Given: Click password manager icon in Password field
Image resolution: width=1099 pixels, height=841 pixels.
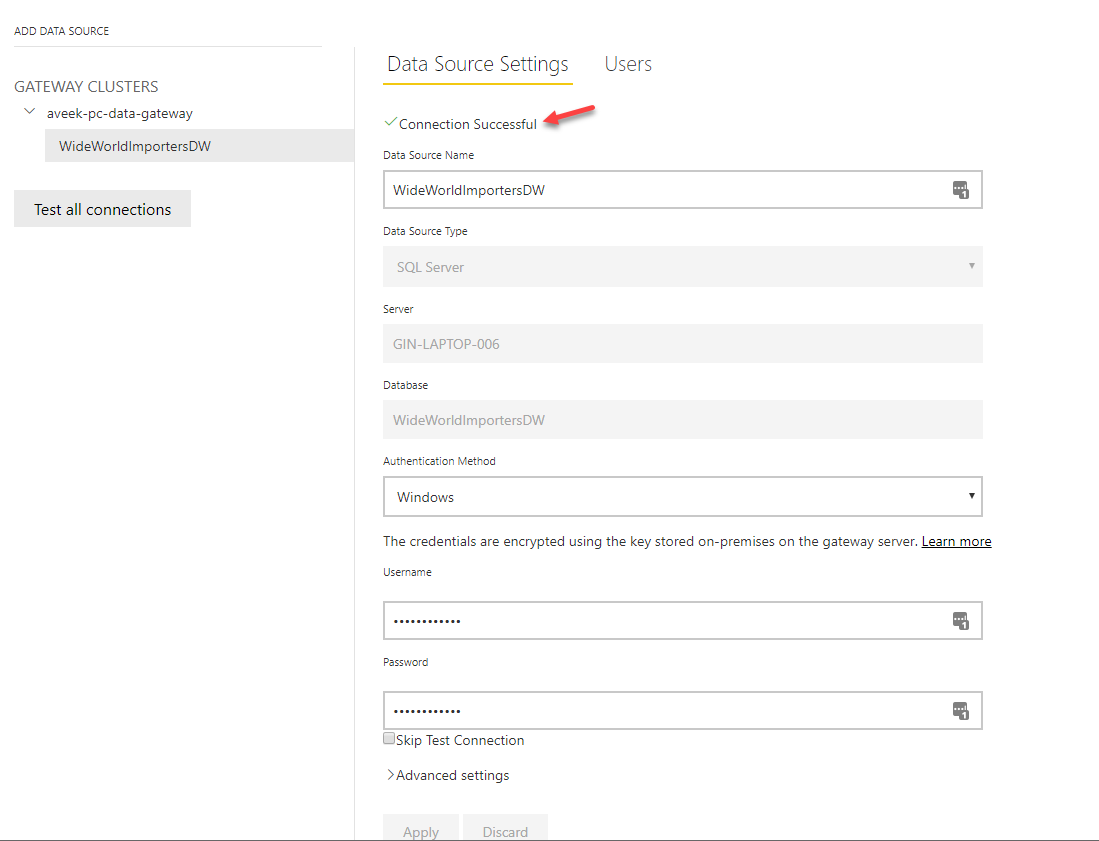Looking at the screenshot, I should coord(961,711).
